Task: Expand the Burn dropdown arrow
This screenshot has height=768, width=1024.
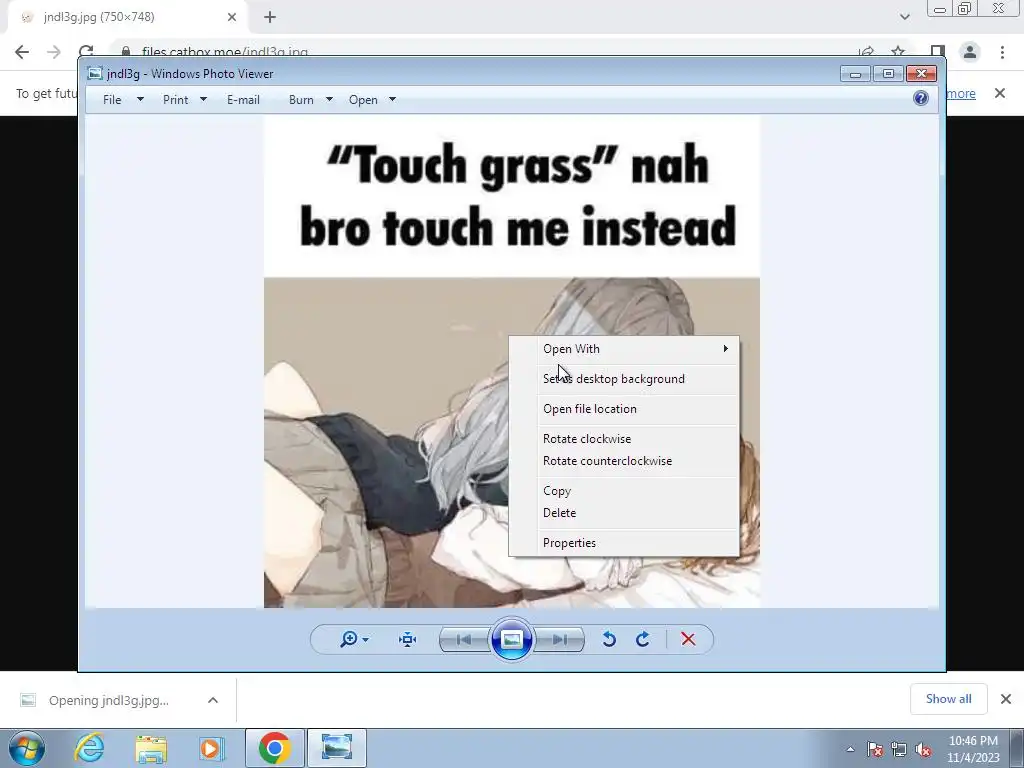Action: click(329, 99)
